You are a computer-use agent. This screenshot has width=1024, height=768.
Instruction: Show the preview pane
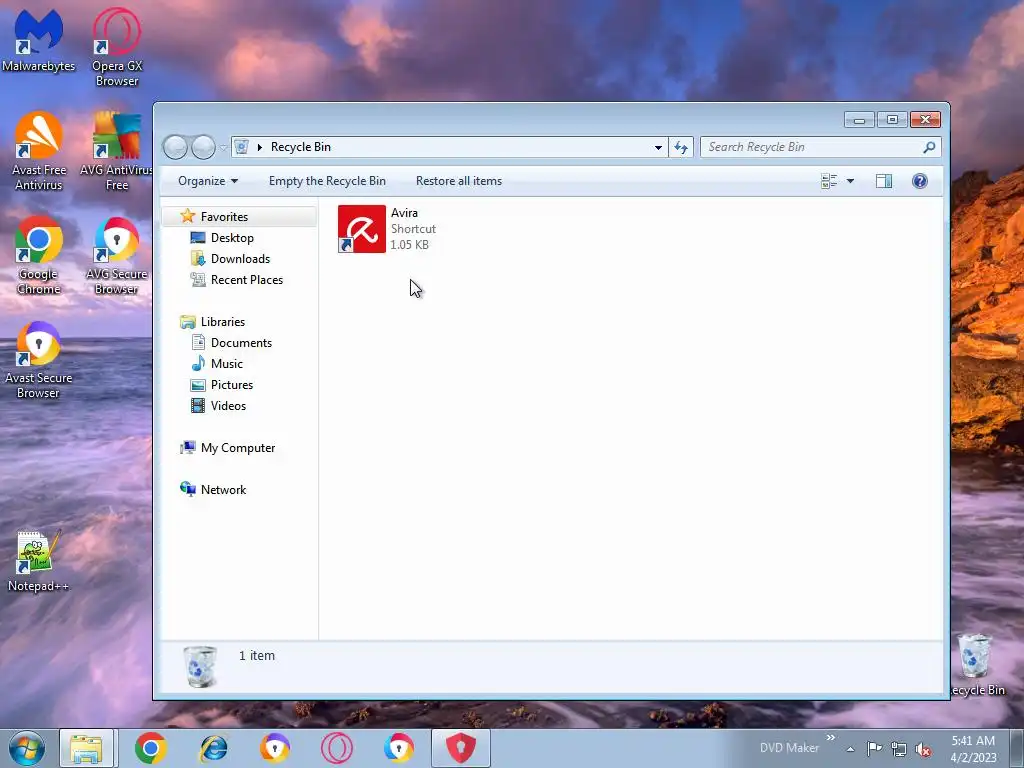(884, 181)
